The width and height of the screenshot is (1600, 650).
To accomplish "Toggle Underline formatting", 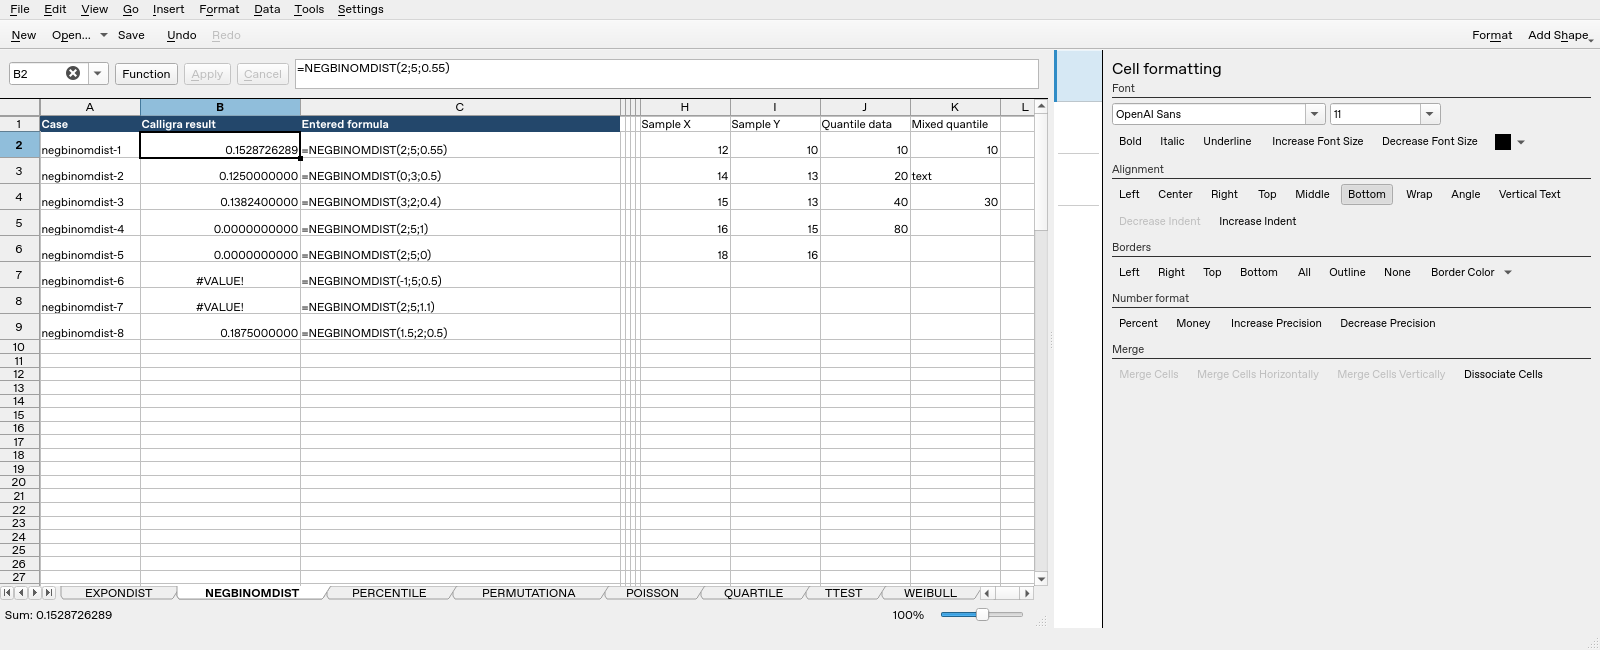I will pyautogui.click(x=1227, y=141).
